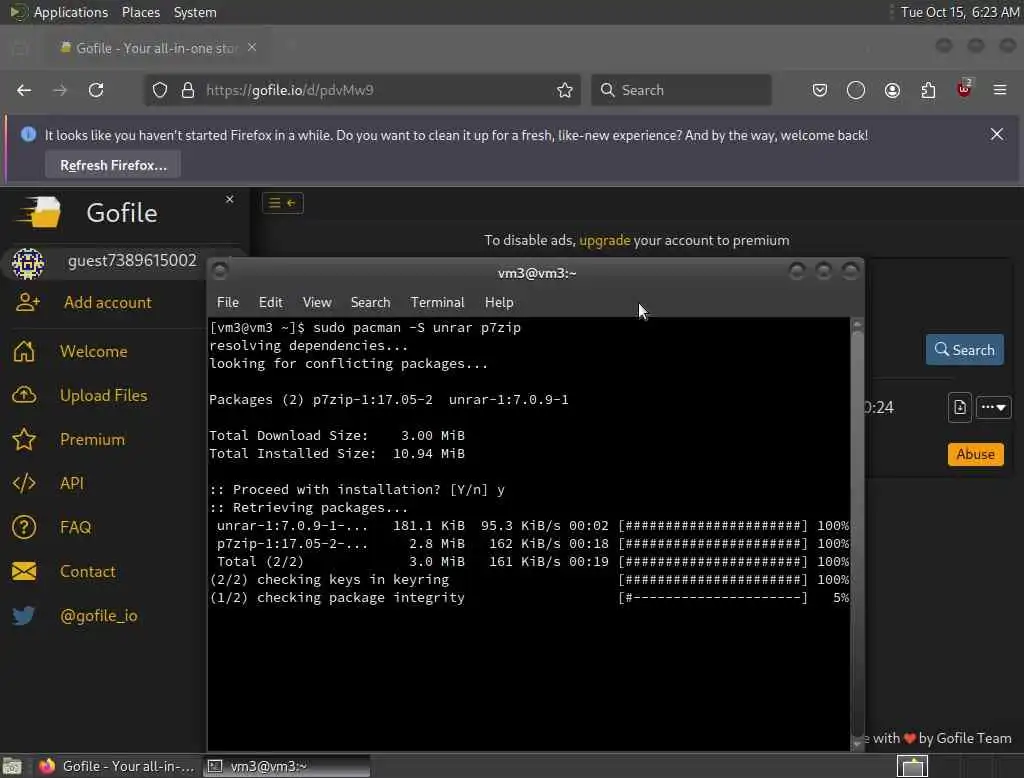Viewport: 1024px width, 778px height.
Task: Open uBlock Origin extension icon
Action: (964, 89)
